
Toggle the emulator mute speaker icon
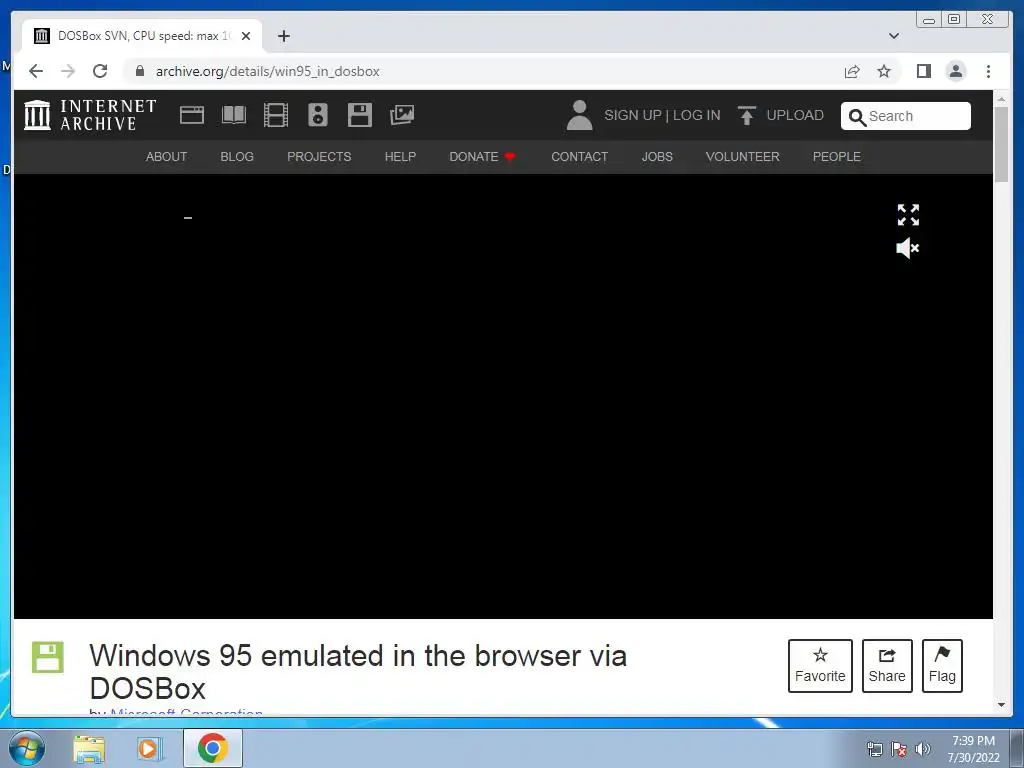tap(908, 248)
